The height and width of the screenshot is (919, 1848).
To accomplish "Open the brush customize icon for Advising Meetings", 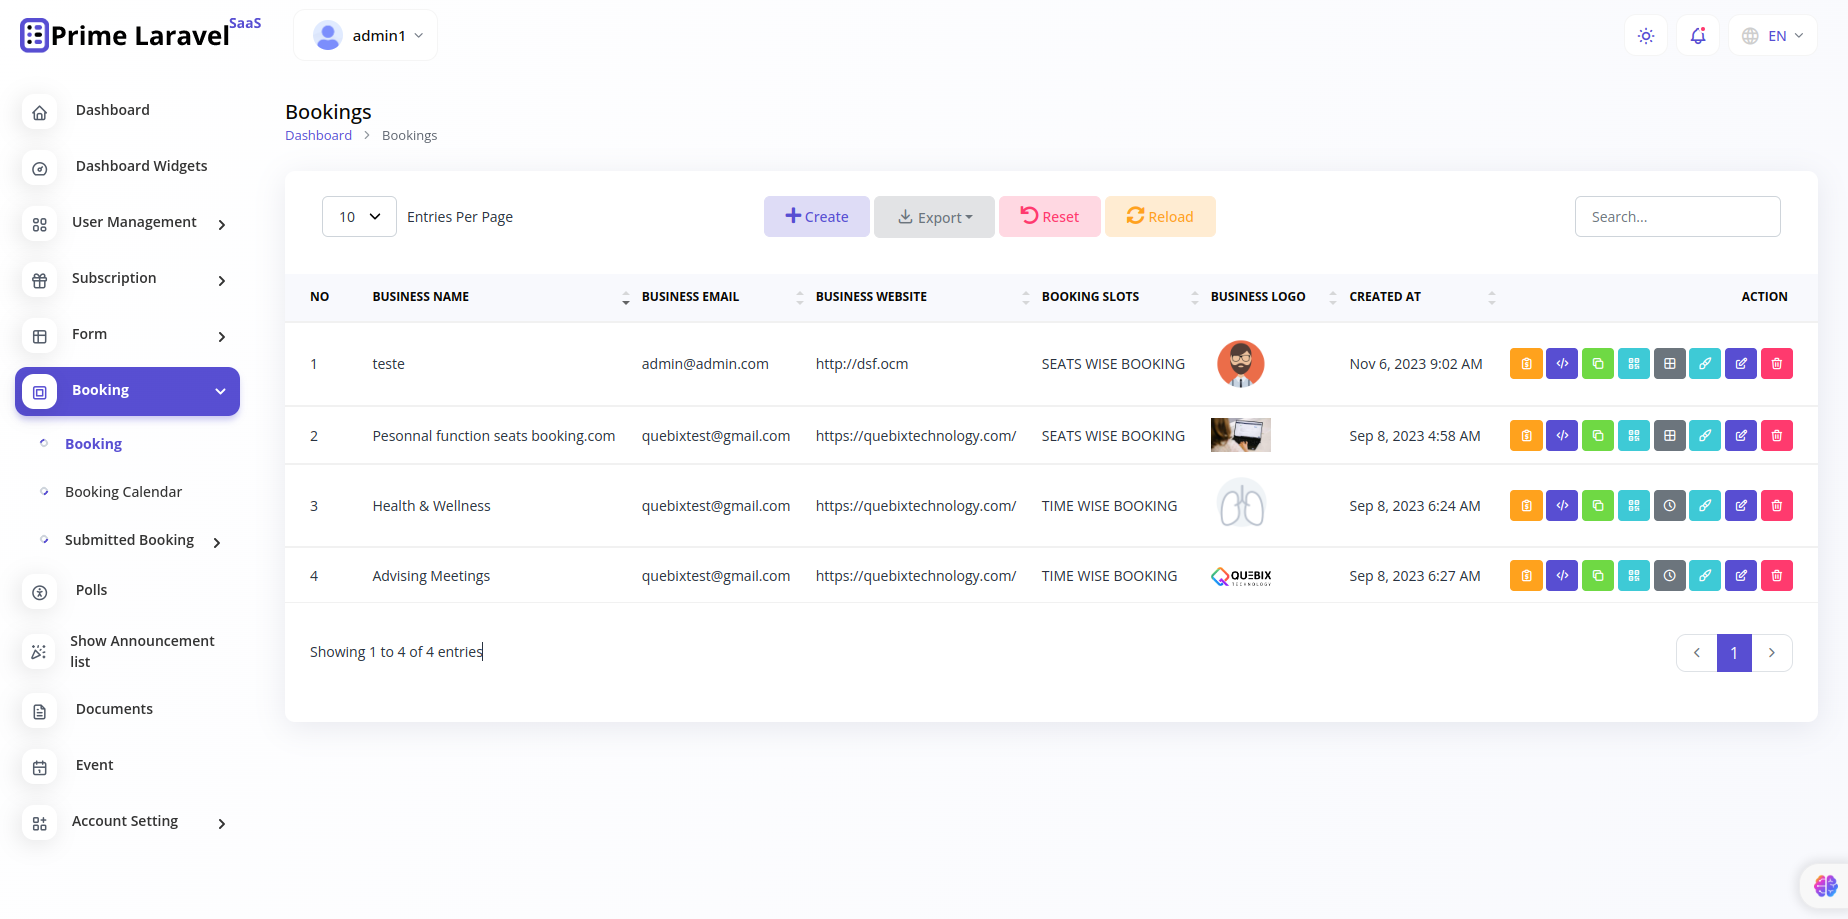I will pyautogui.click(x=1706, y=575).
